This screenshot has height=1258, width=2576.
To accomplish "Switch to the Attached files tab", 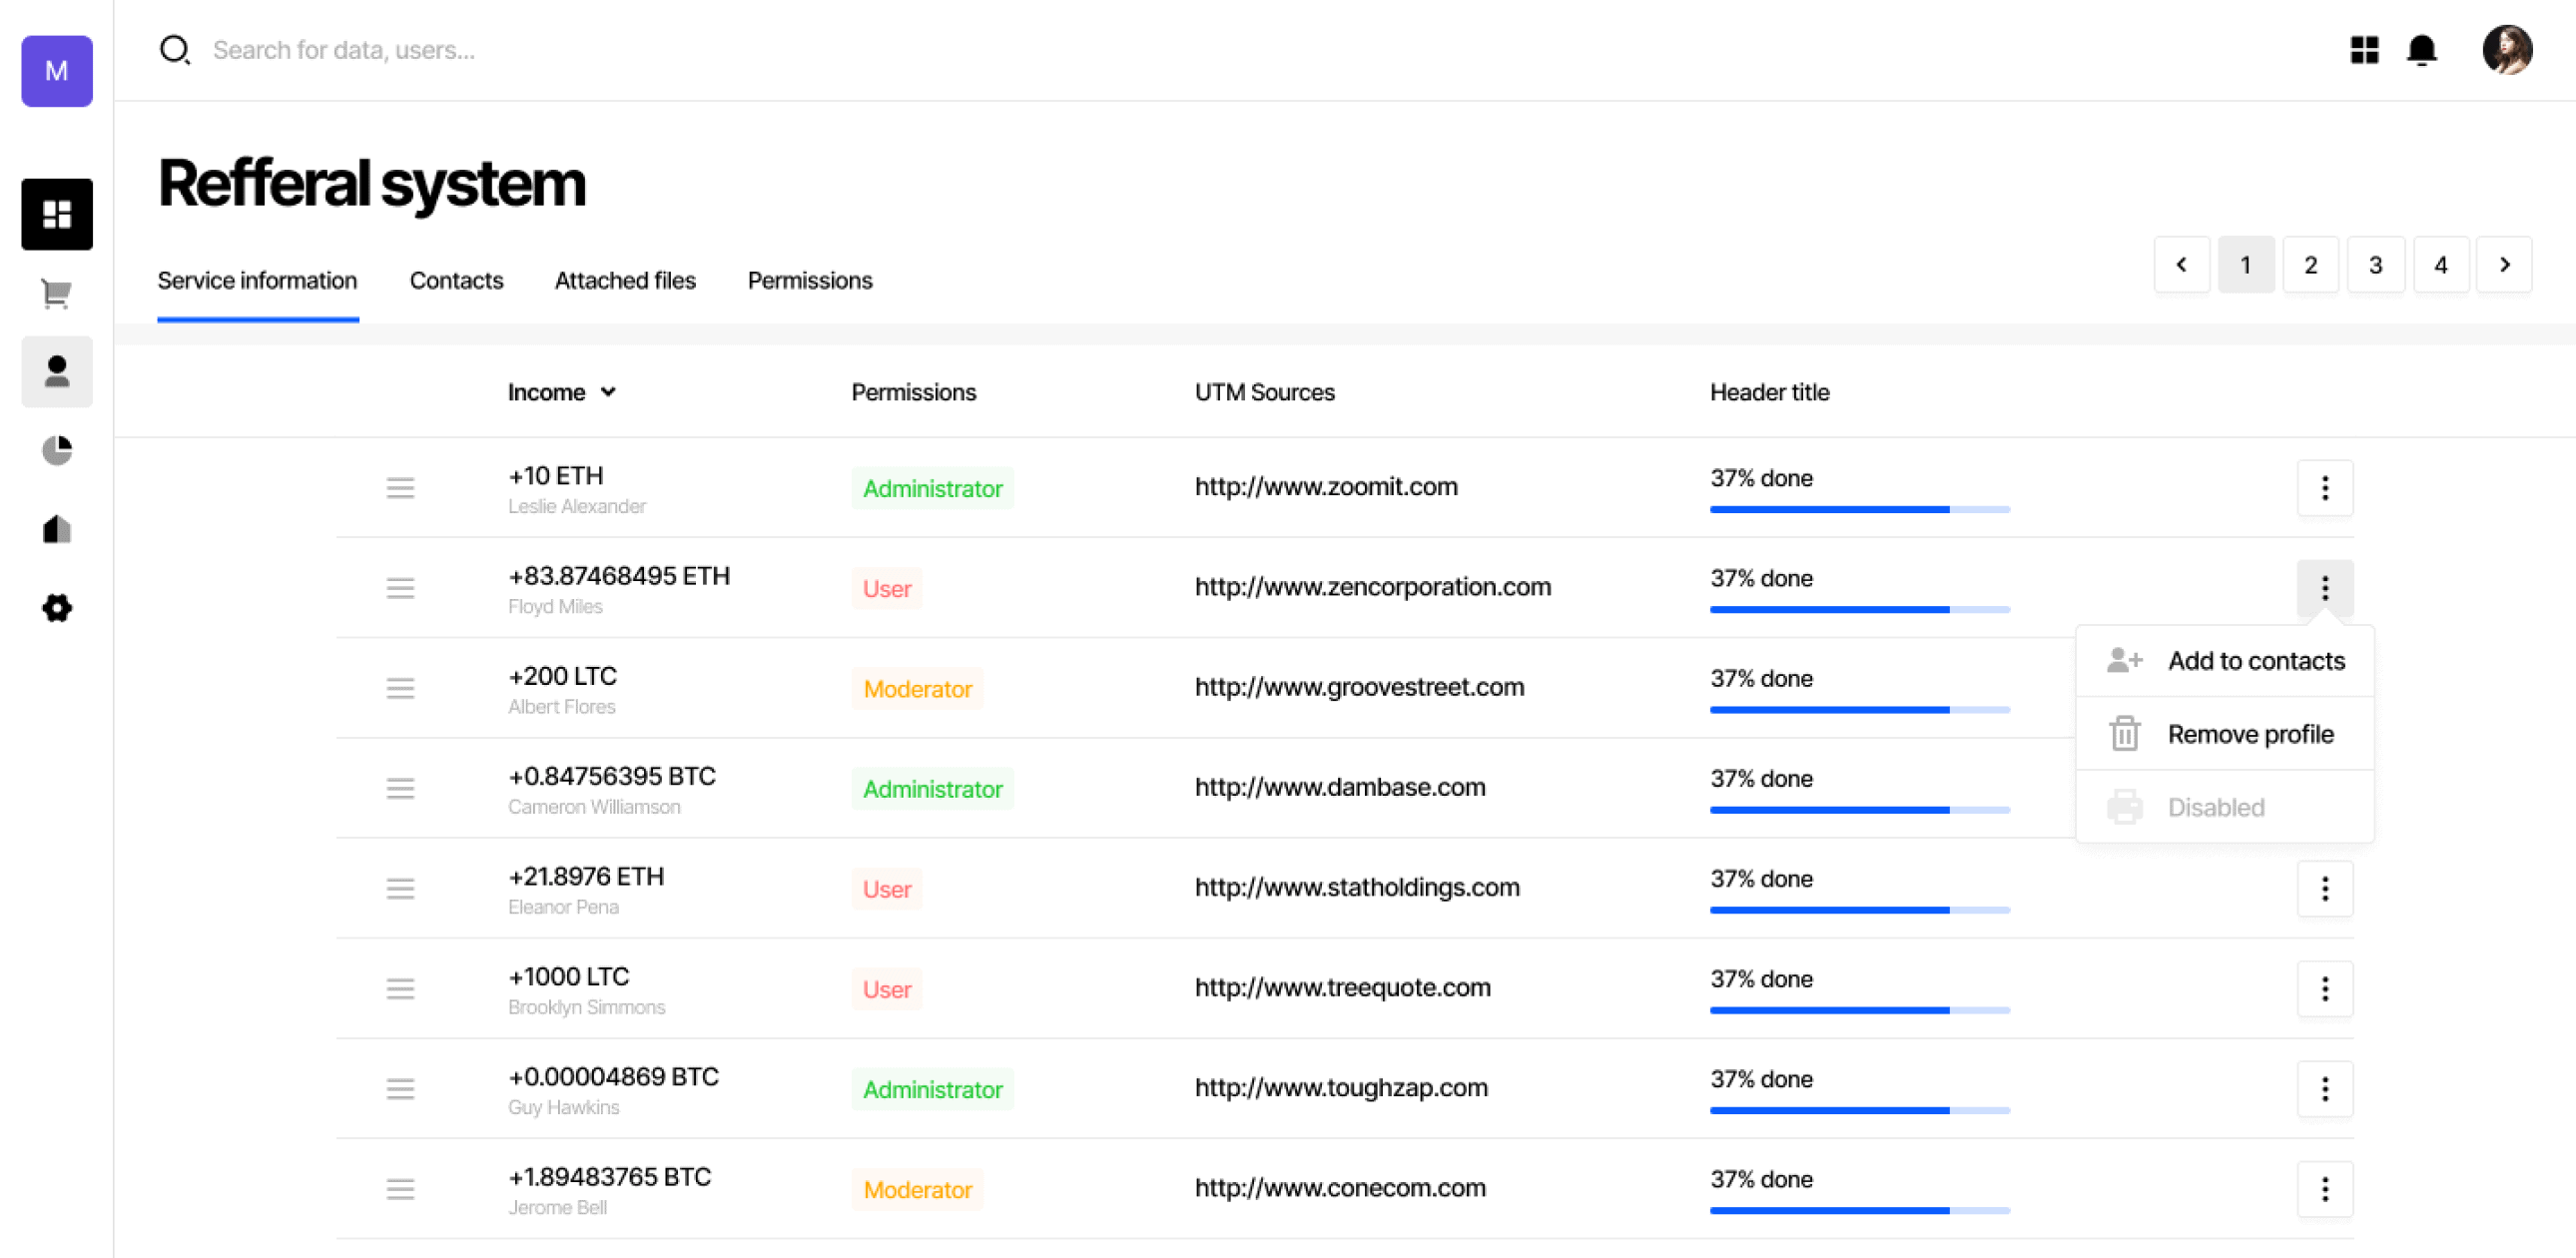I will [x=625, y=281].
